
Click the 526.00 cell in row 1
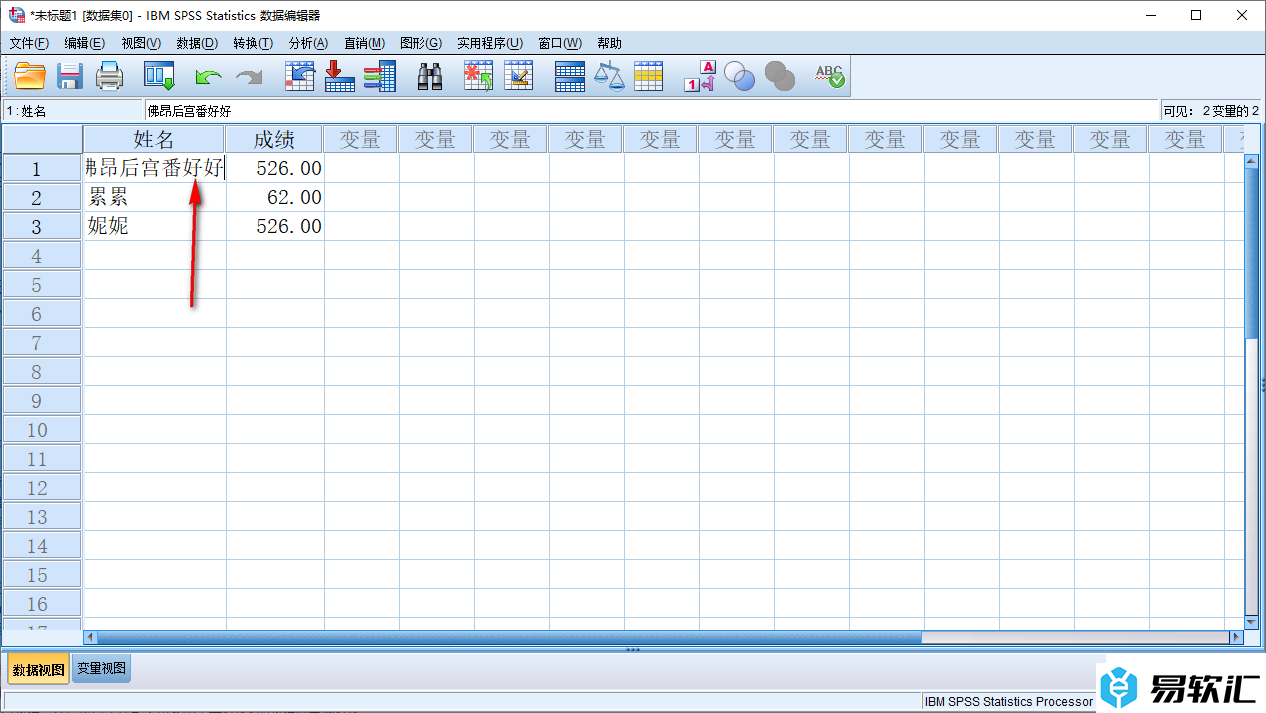coord(275,168)
